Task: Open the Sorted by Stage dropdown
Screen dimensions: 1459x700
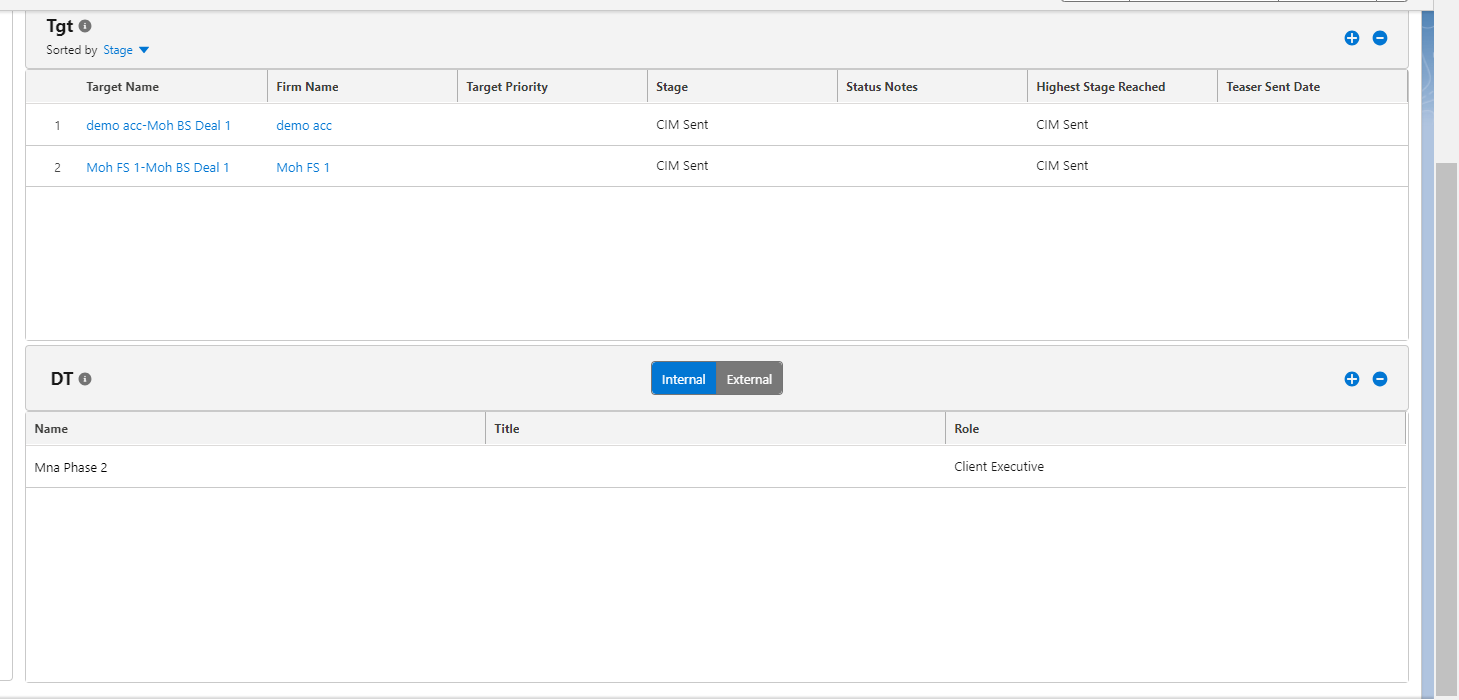Action: pos(126,50)
